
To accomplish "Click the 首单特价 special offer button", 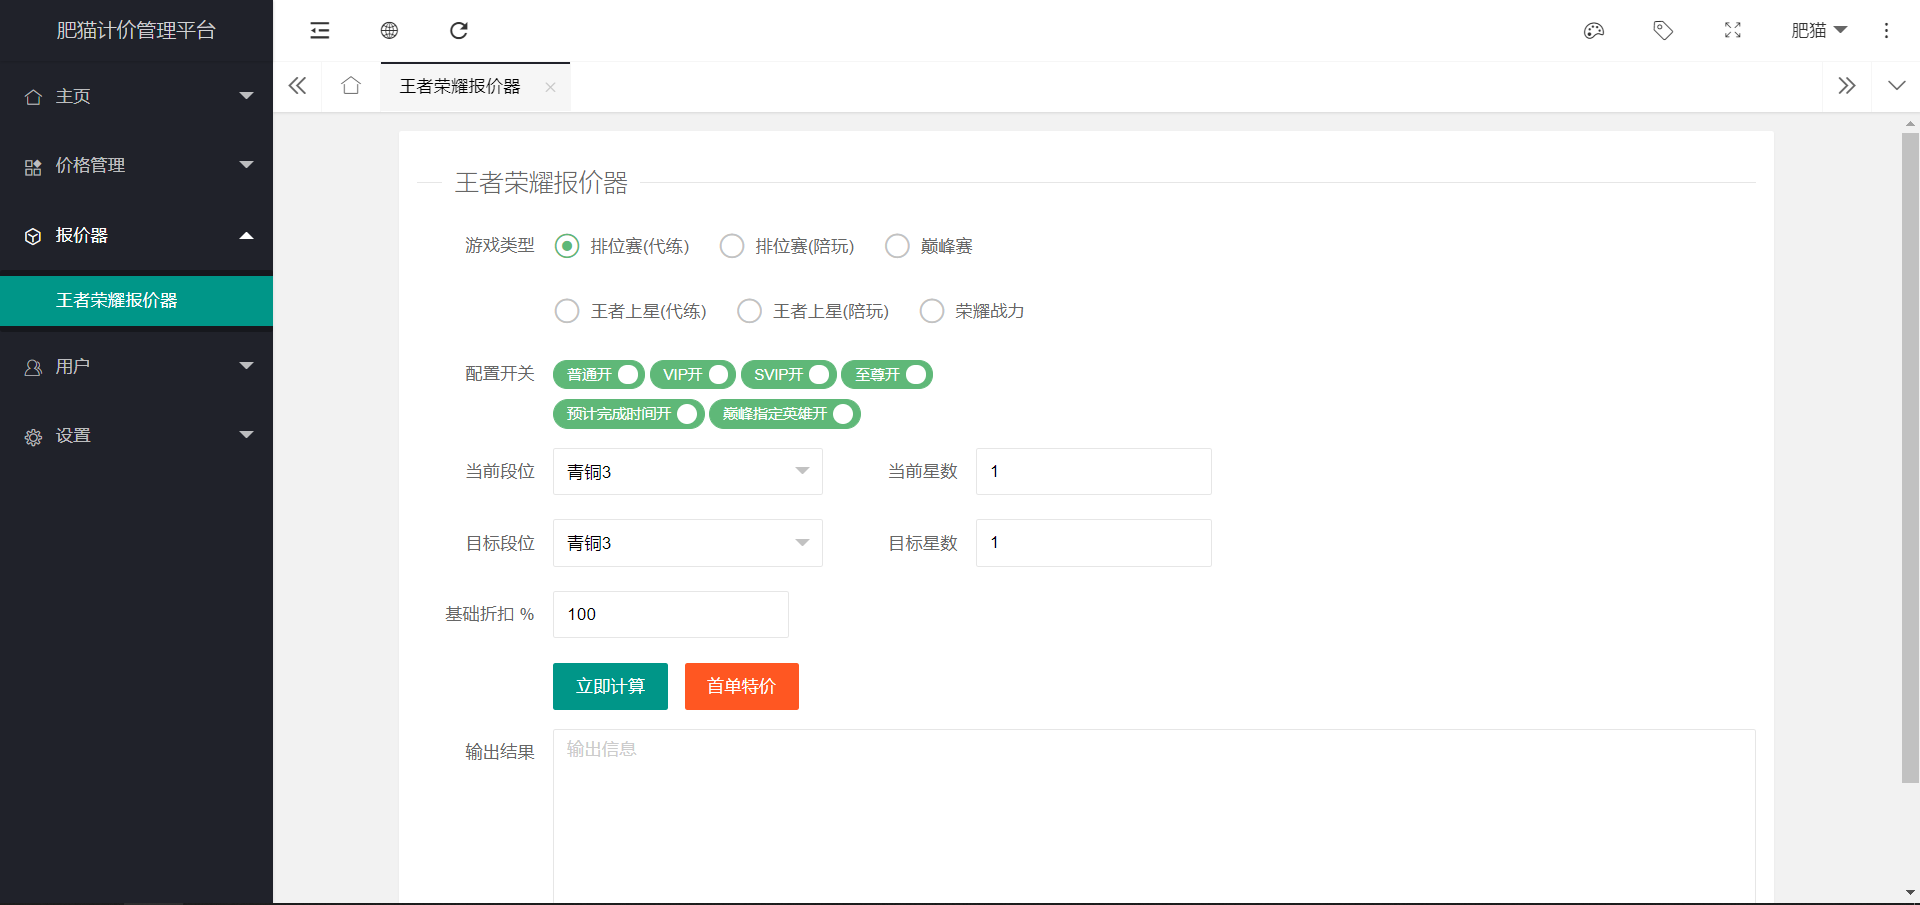I will [741, 686].
